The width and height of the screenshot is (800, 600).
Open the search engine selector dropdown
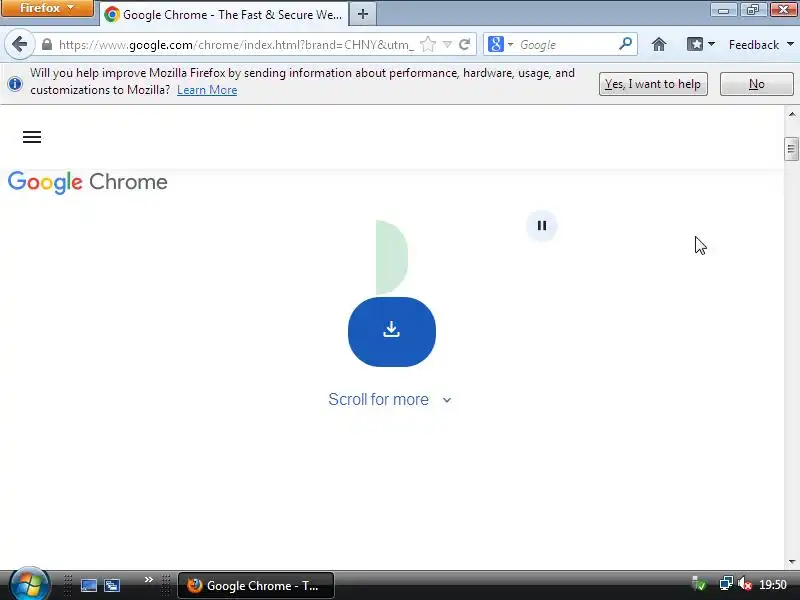click(501, 44)
